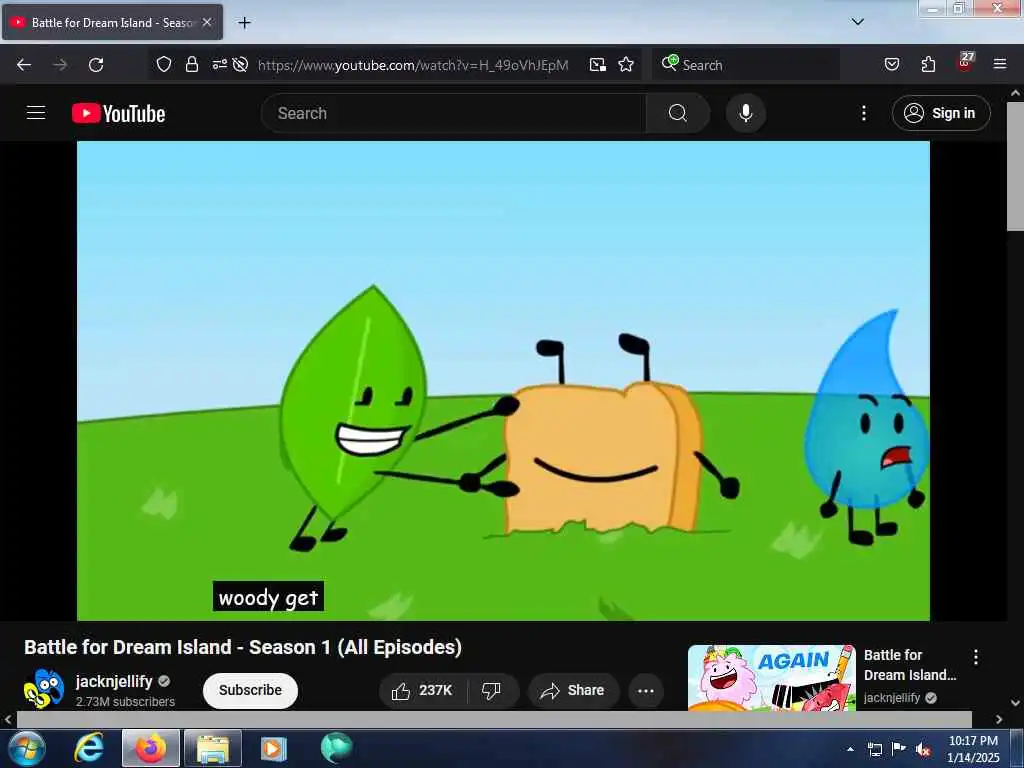1024x768 pixels.
Task: Close the Battle for Dream Island tab
Action: pyautogui.click(x=207, y=22)
